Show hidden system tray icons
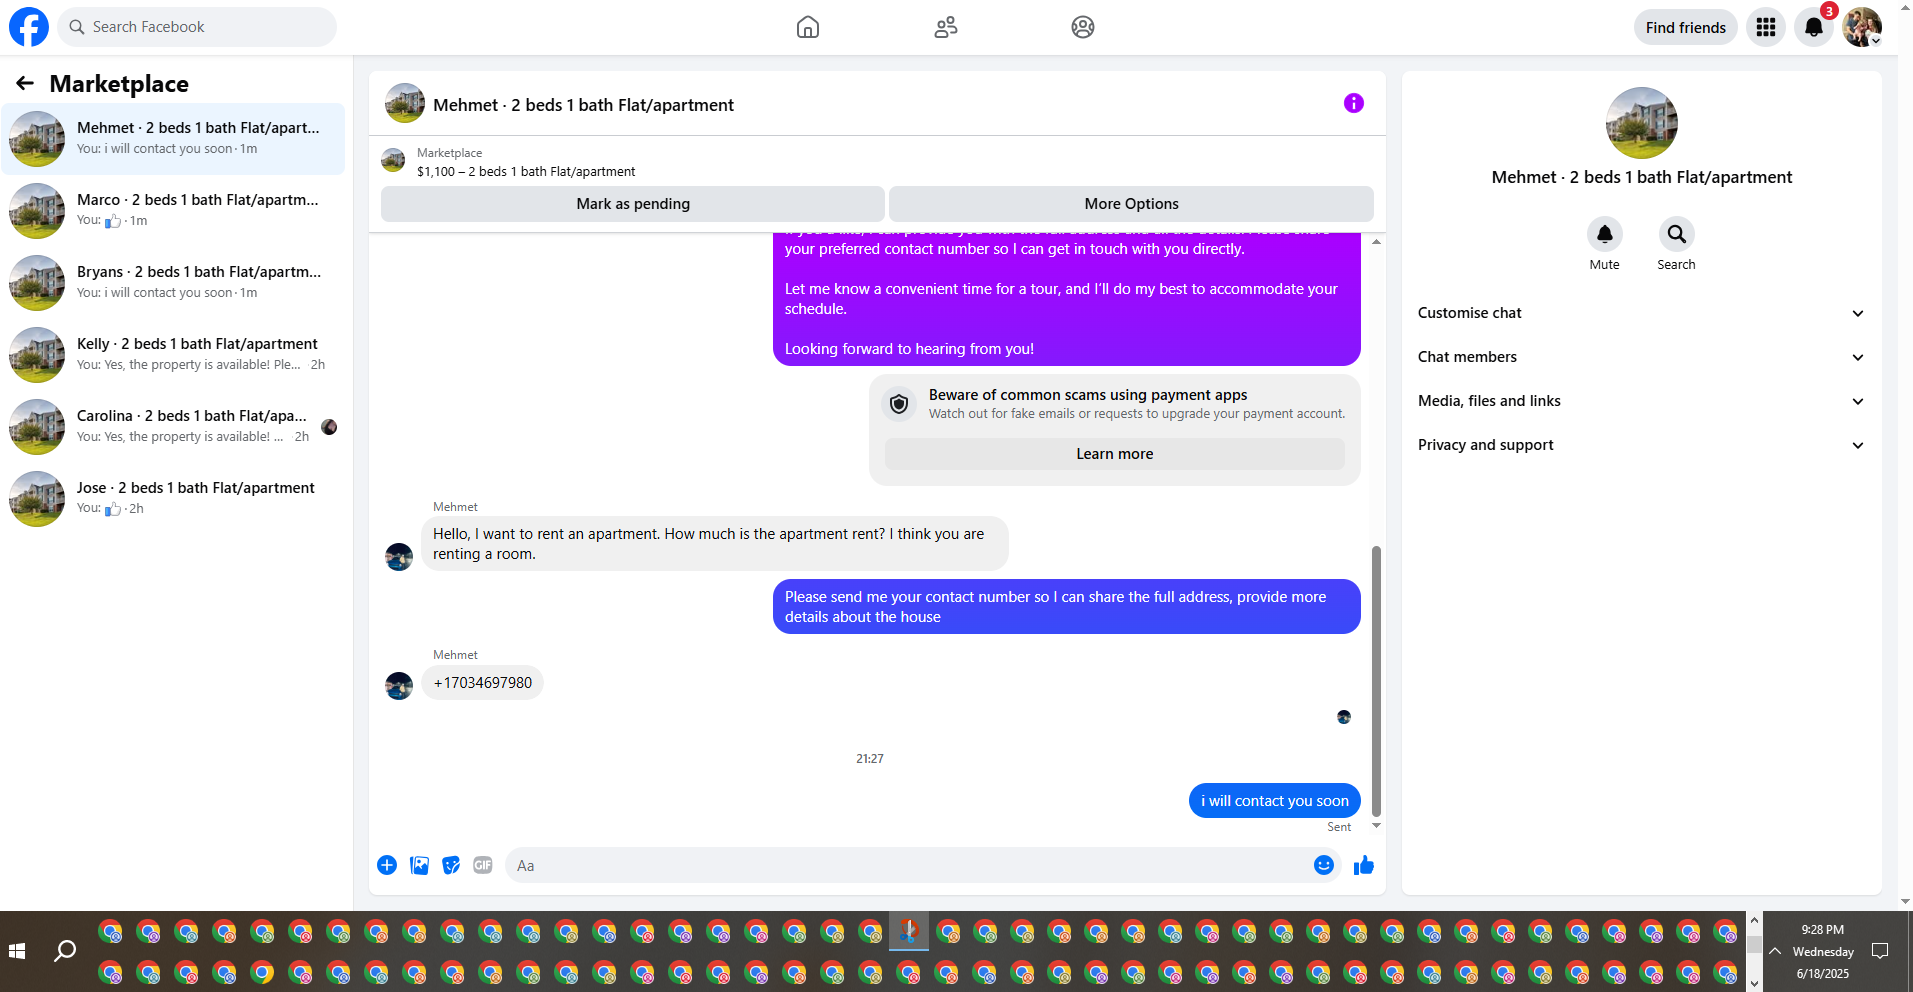 click(1775, 951)
